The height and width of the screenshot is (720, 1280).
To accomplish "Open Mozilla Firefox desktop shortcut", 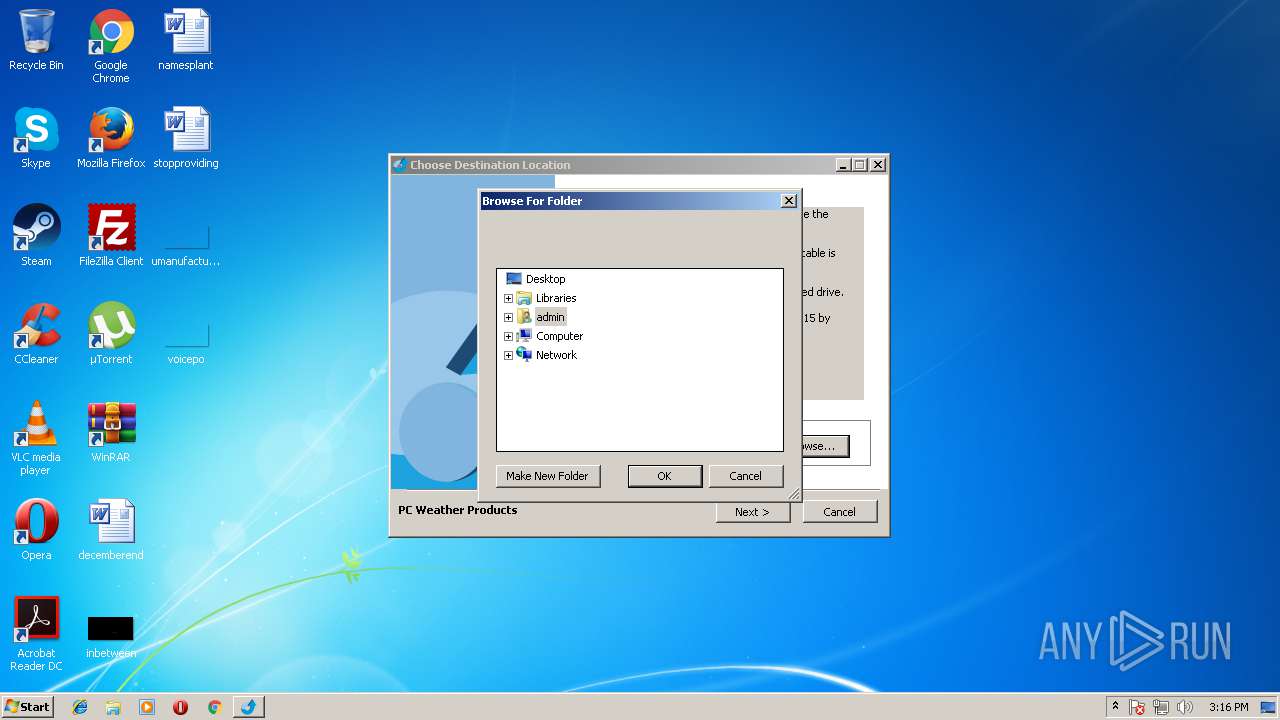I will tap(111, 138).
